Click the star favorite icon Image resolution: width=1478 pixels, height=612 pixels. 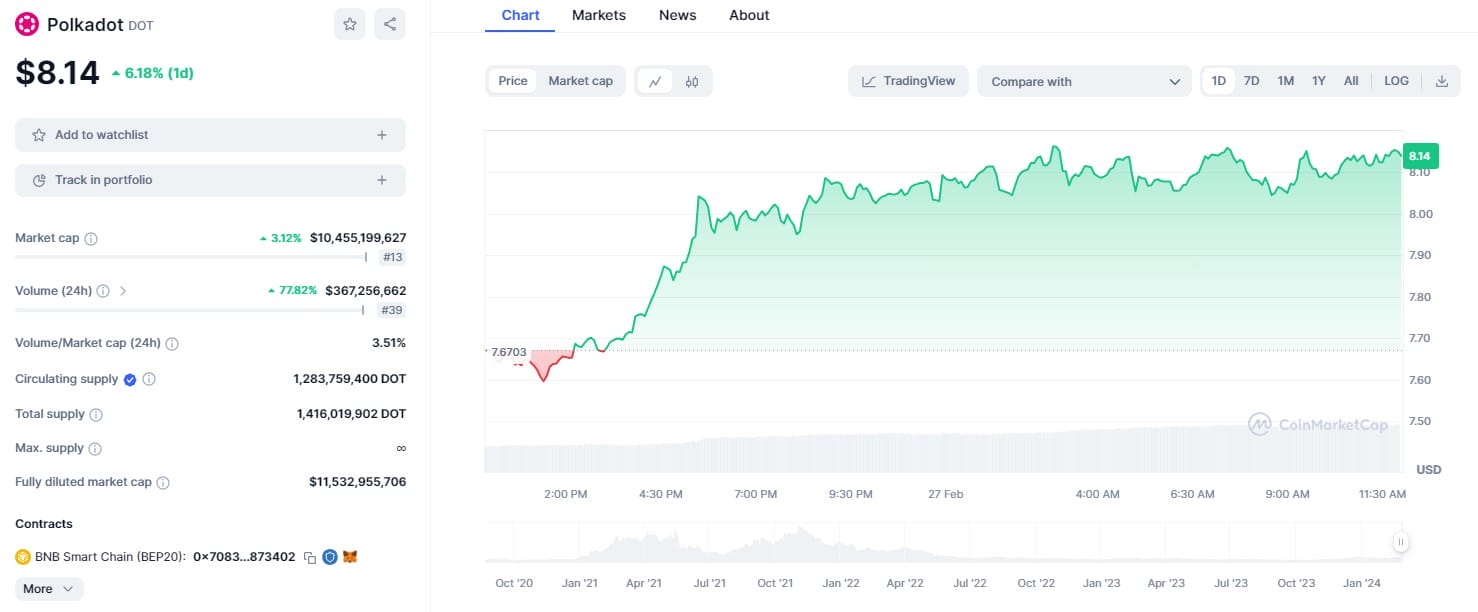[350, 24]
